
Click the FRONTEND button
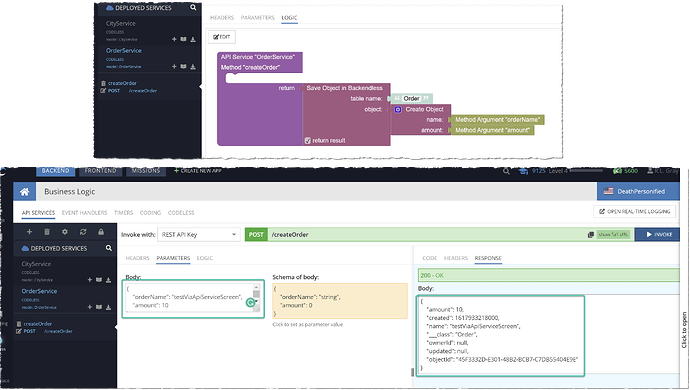pos(100,171)
